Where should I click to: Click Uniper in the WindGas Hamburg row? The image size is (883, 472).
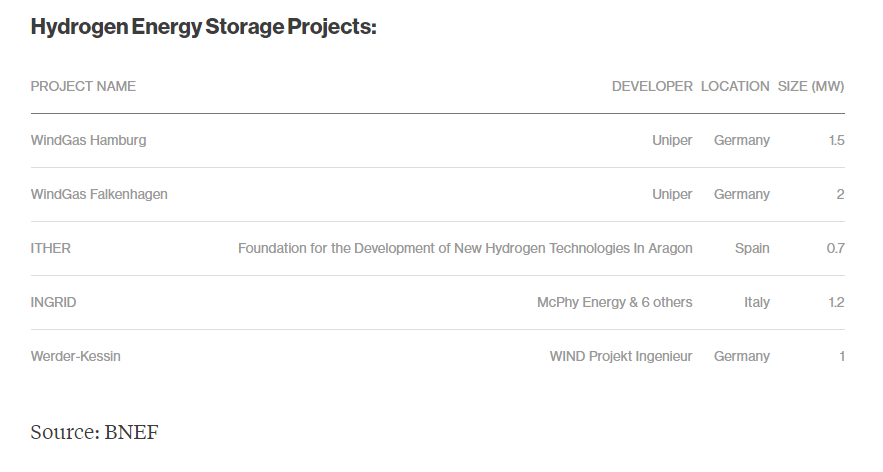(x=672, y=140)
